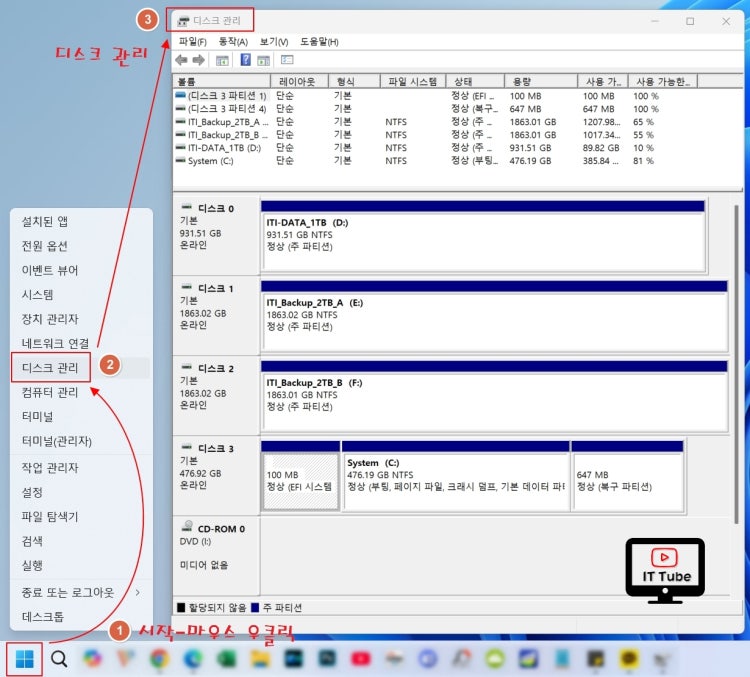The width and height of the screenshot is (750, 677).
Task: Open the 동작(A) menu
Action: 232,42
